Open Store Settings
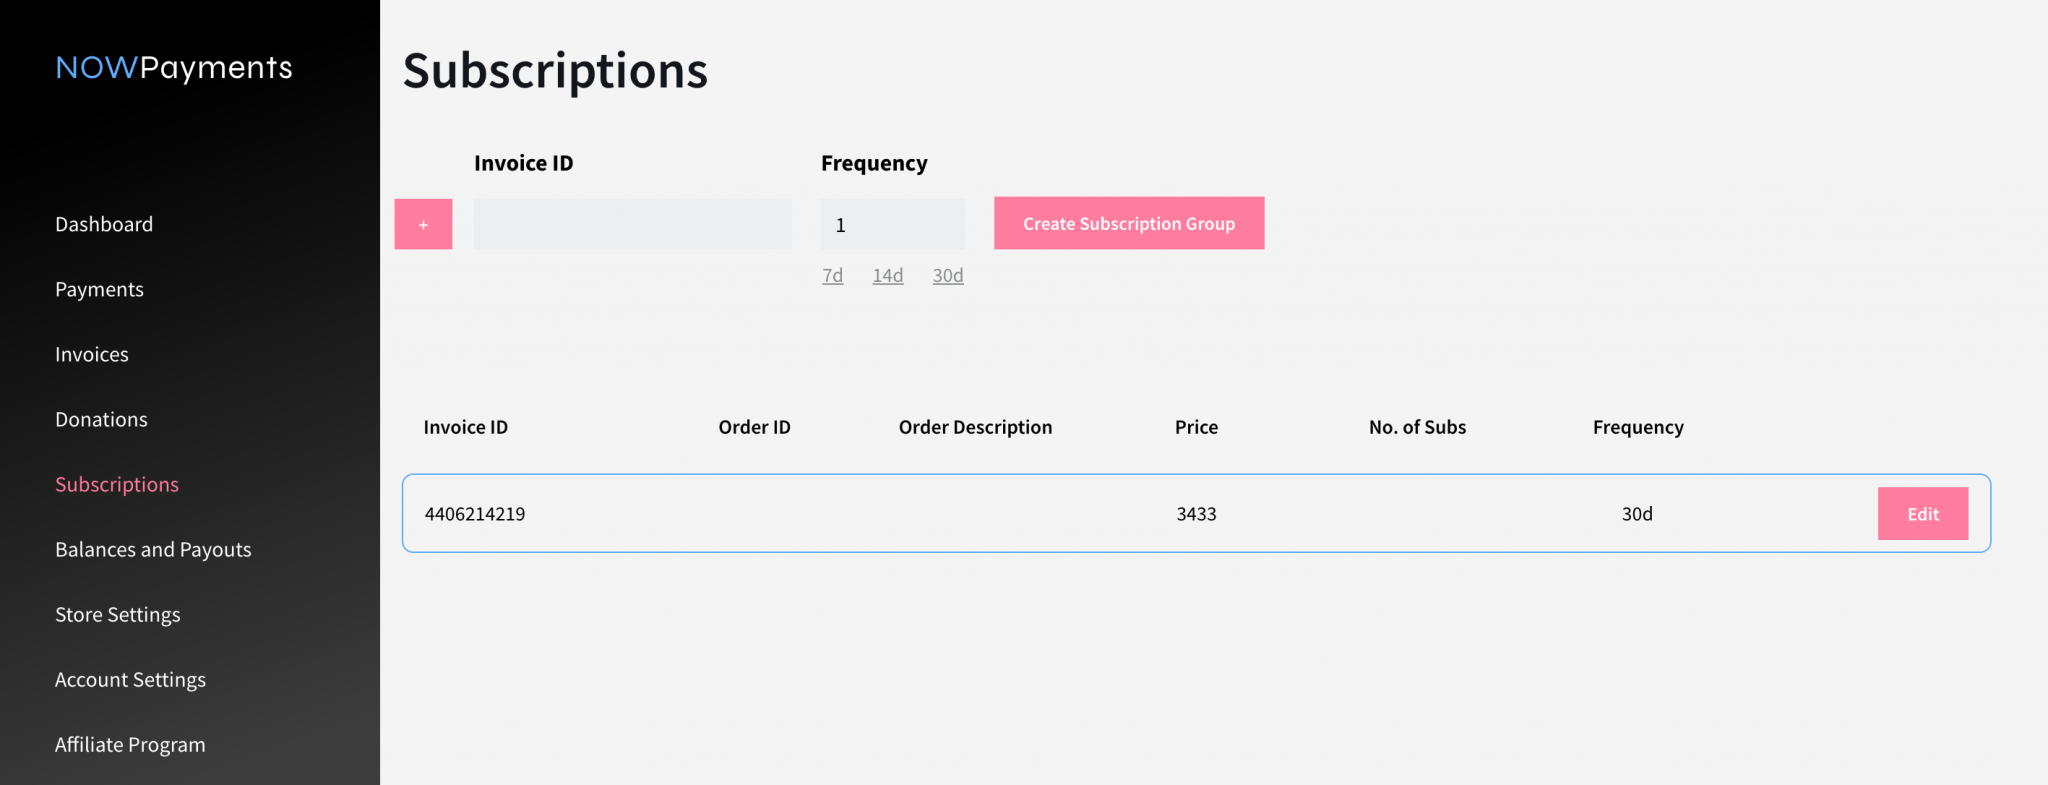 coord(117,614)
